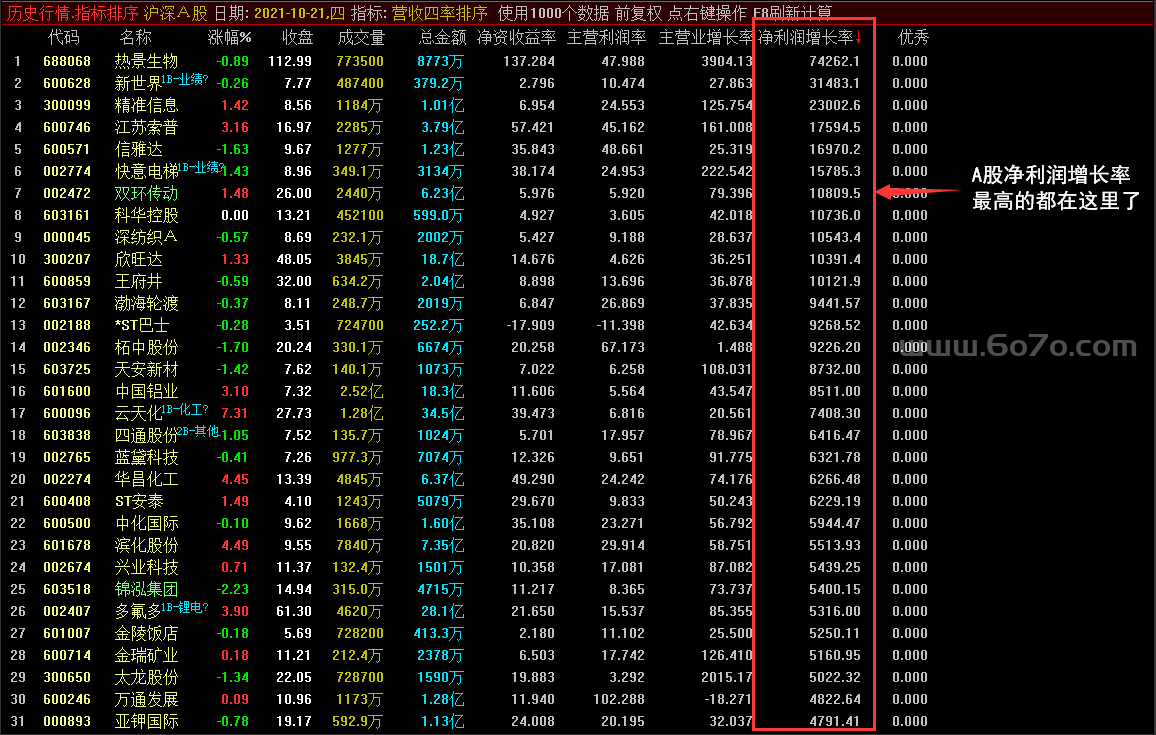Click the date 2021-10-21,四 in title bar
Image resolution: width=1156 pixels, height=735 pixels.
[x=299, y=13]
